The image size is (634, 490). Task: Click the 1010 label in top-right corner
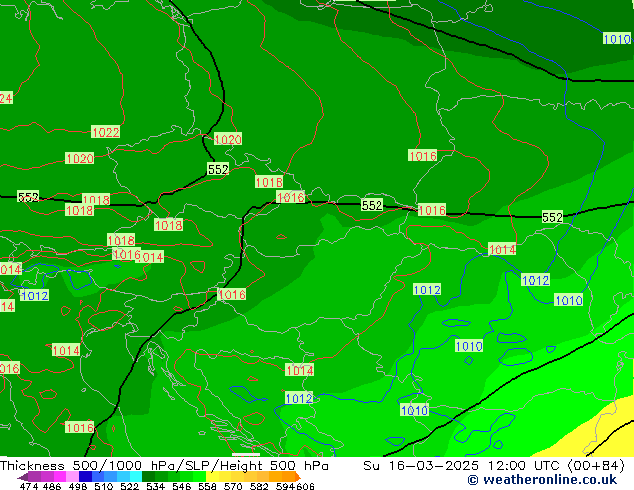click(x=617, y=39)
